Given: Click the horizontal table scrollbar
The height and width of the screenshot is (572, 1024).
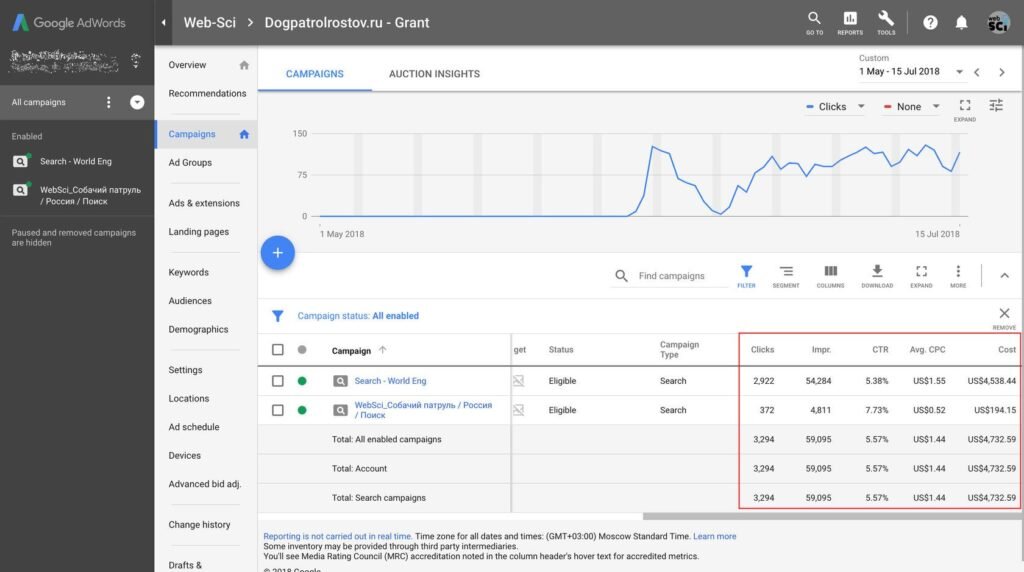Looking at the screenshot, I should [x=831, y=516].
